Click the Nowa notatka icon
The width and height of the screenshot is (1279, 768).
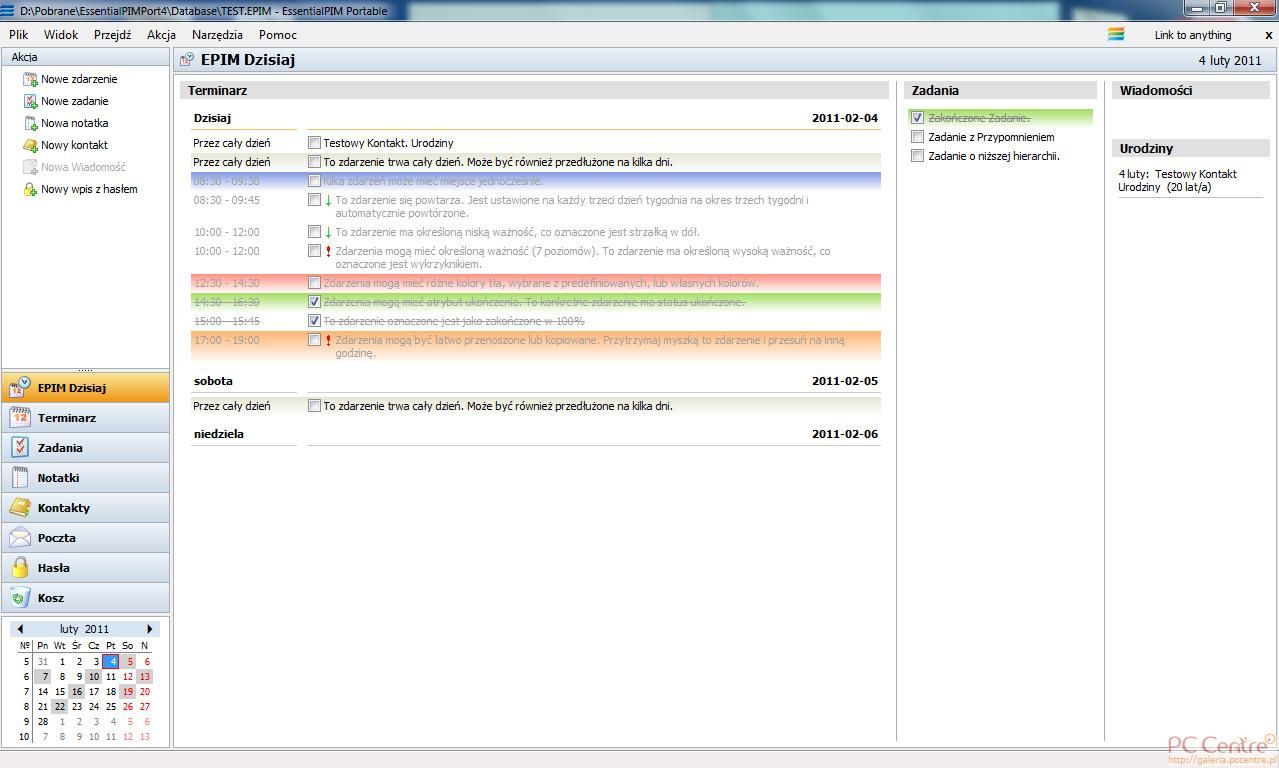click(x=30, y=123)
